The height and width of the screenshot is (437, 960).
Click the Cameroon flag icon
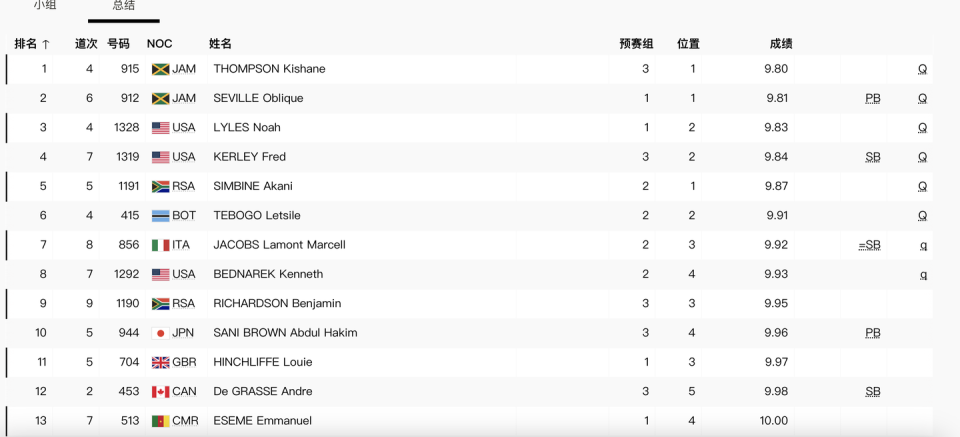[x=160, y=421]
